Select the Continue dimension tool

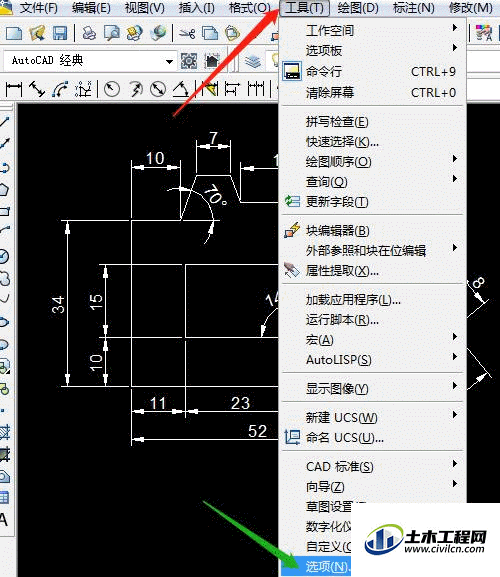[256, 89]
